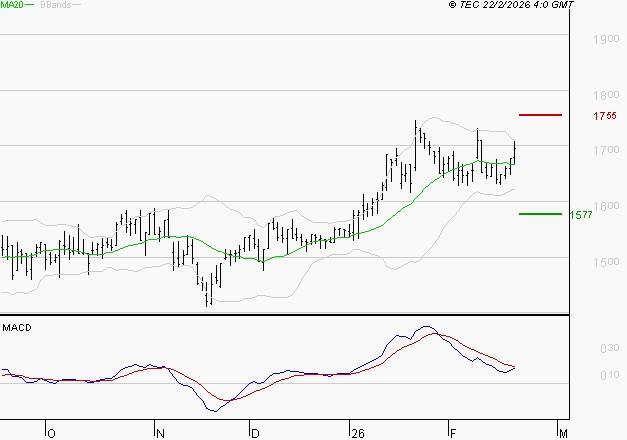Click the red resistance line at 1755
The image size is (627, 440).
[540, 115]
